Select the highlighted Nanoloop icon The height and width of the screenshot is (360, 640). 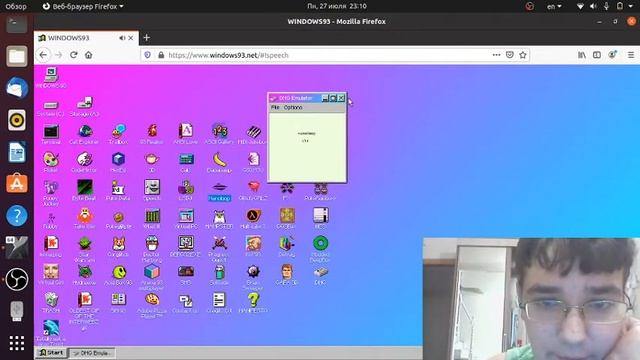(x=219, y=187)
